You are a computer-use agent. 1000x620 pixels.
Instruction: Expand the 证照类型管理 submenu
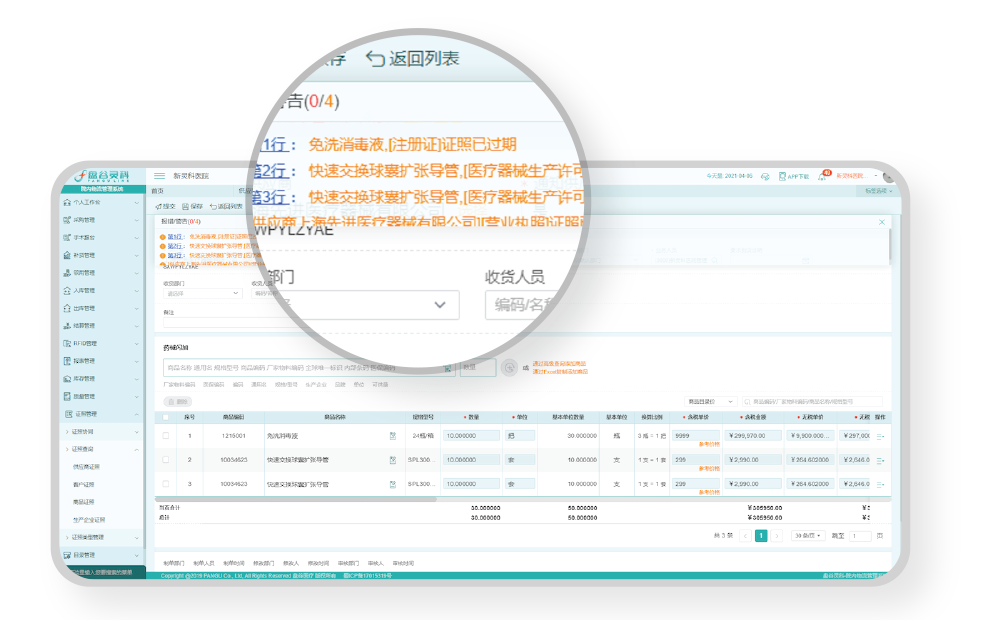102,537
